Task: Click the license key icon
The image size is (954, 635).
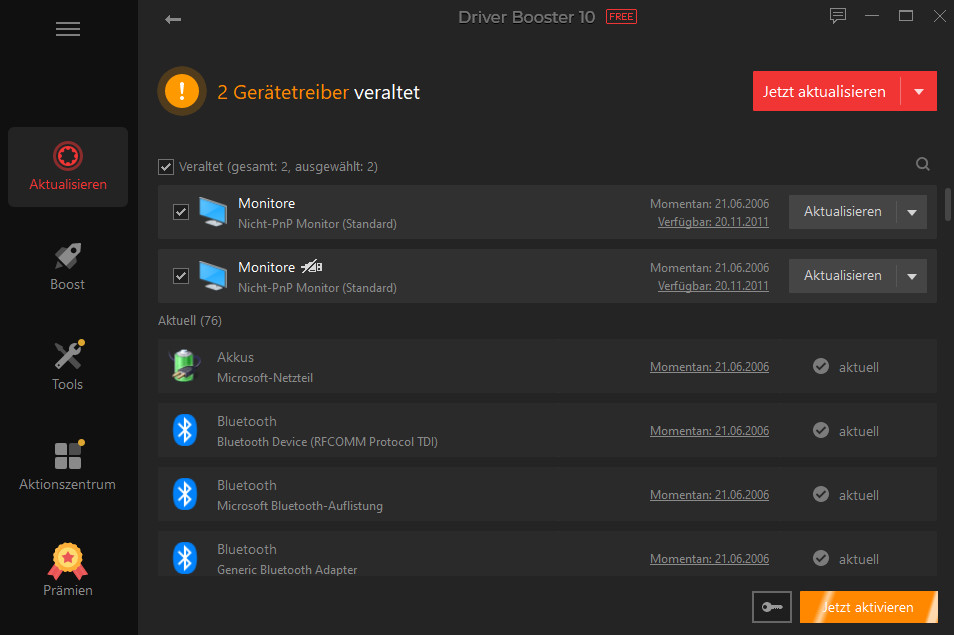Action: click(x=771, y=607)
